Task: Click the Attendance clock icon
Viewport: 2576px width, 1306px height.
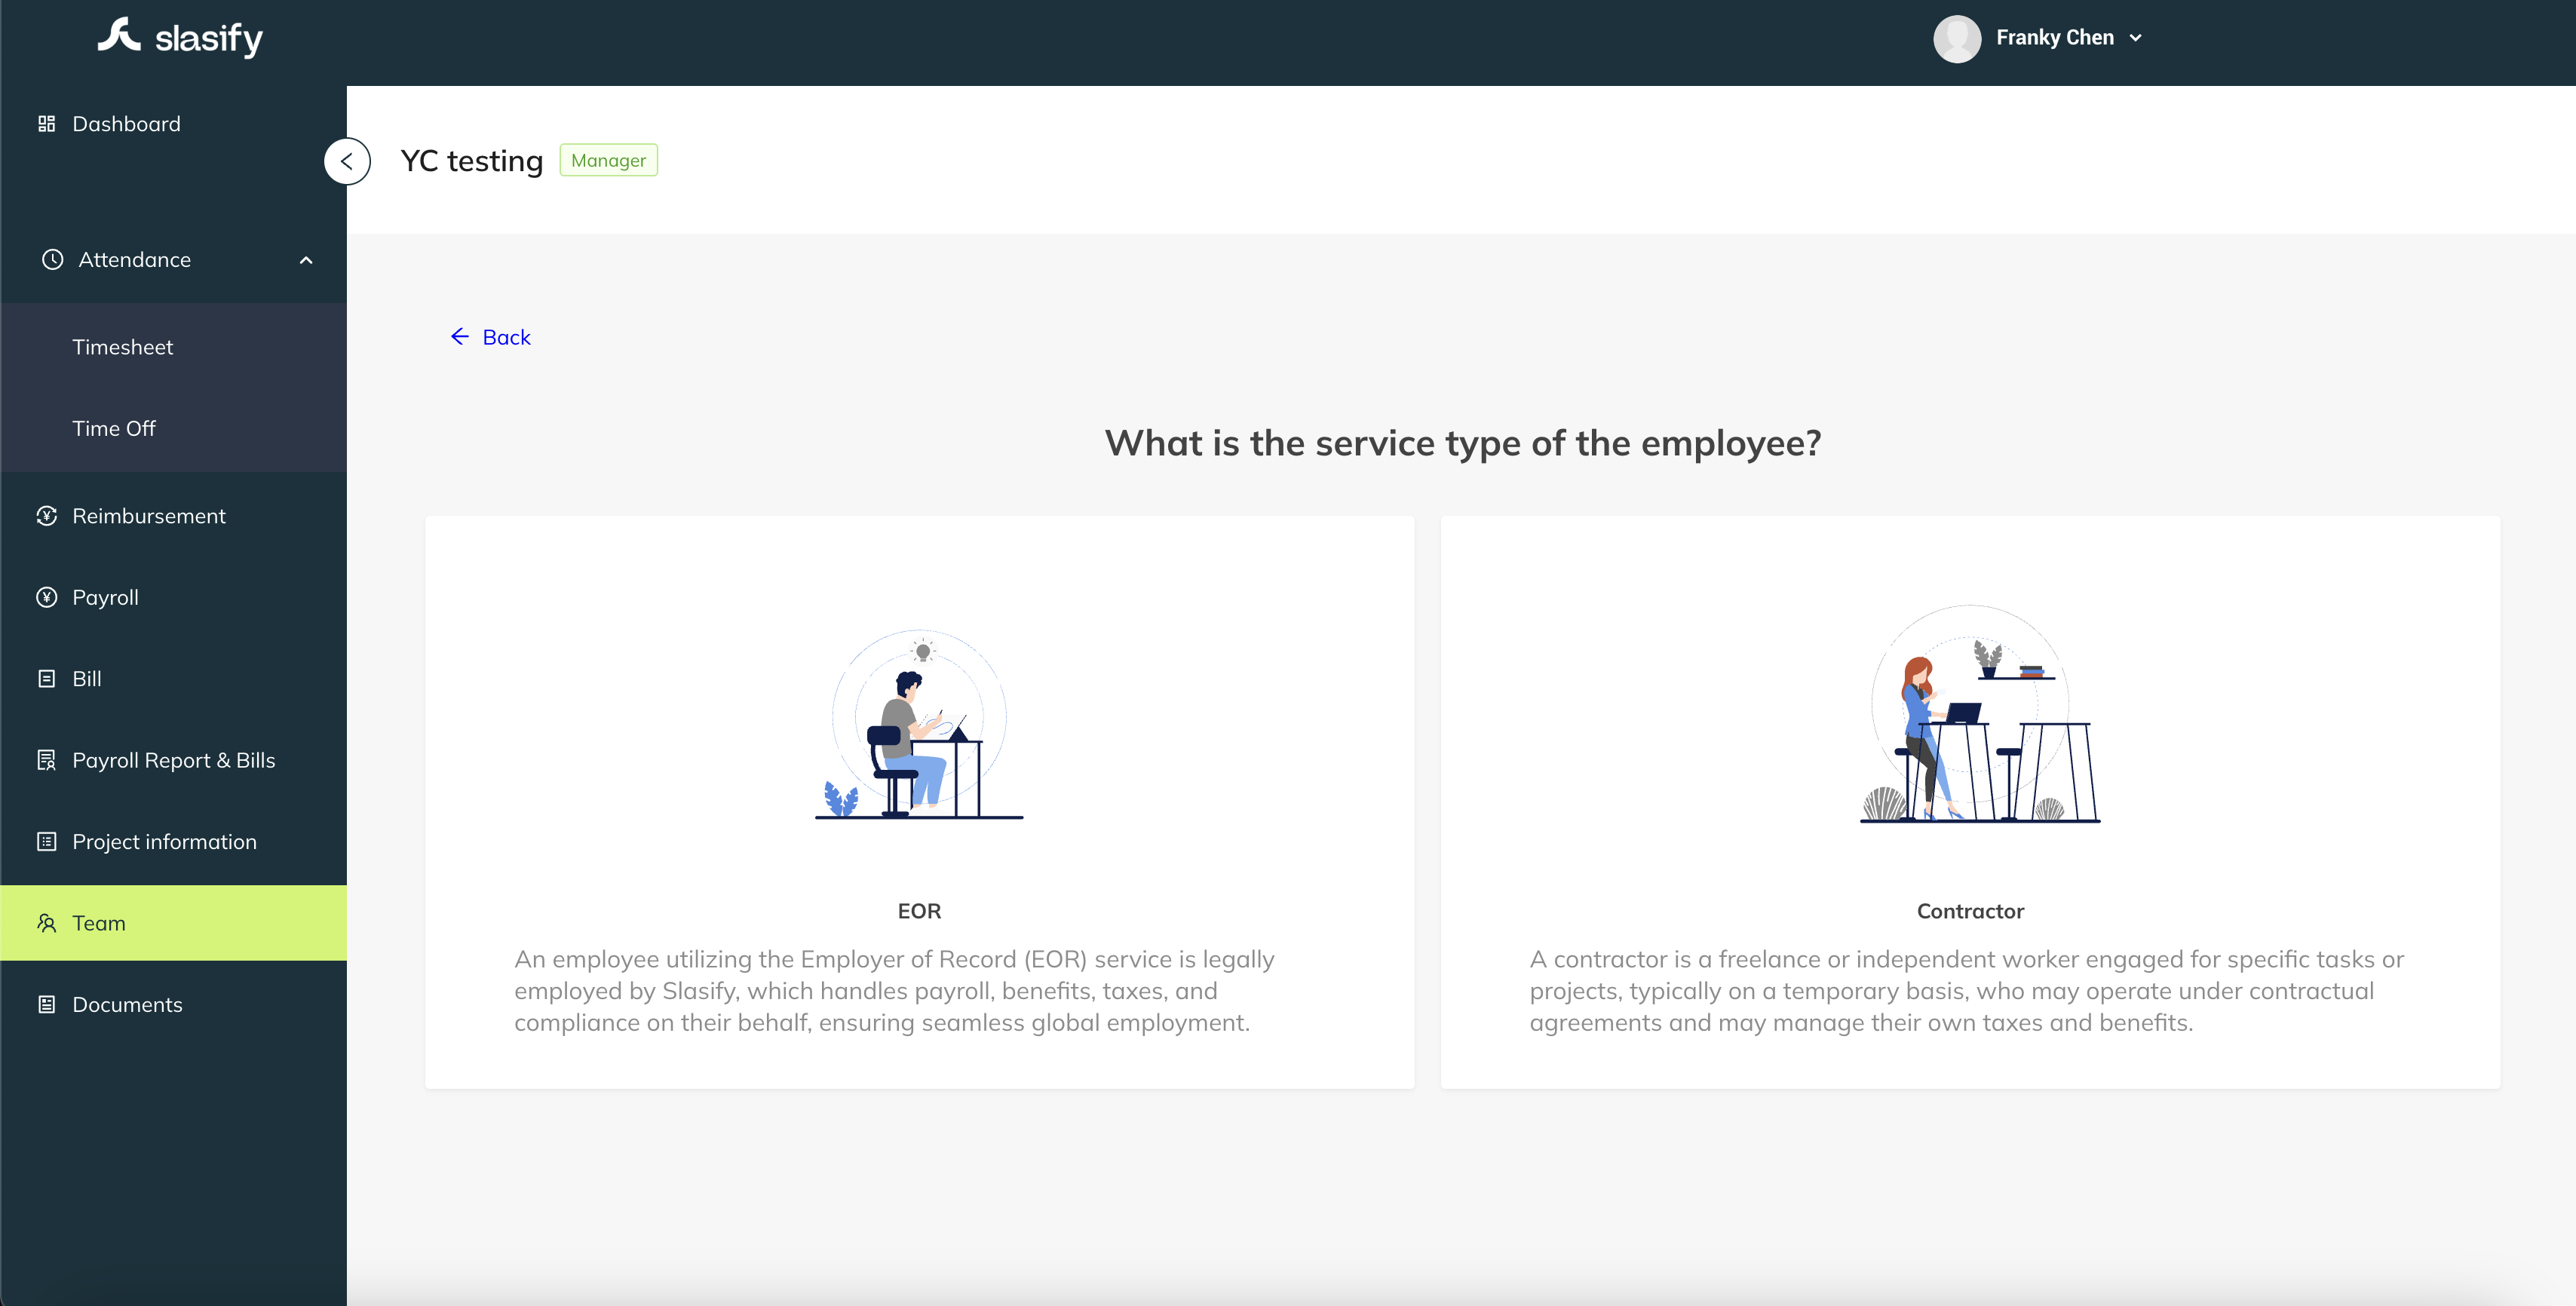Action: [52, 259]
